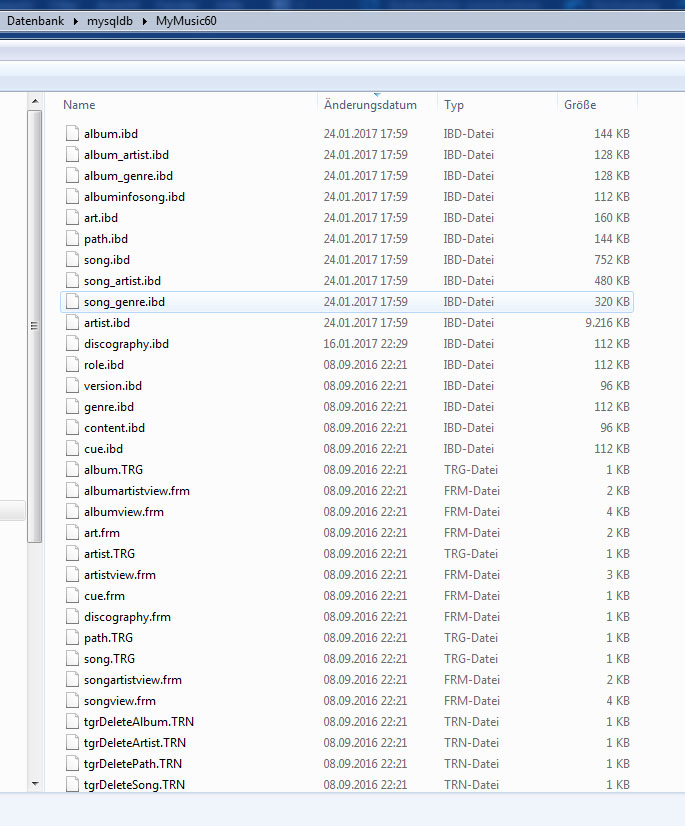The height and width of the screenshot is (826, 685).
Task: Select the tgrDeleteArtist.TRN file name
Action: coord(135,743)
